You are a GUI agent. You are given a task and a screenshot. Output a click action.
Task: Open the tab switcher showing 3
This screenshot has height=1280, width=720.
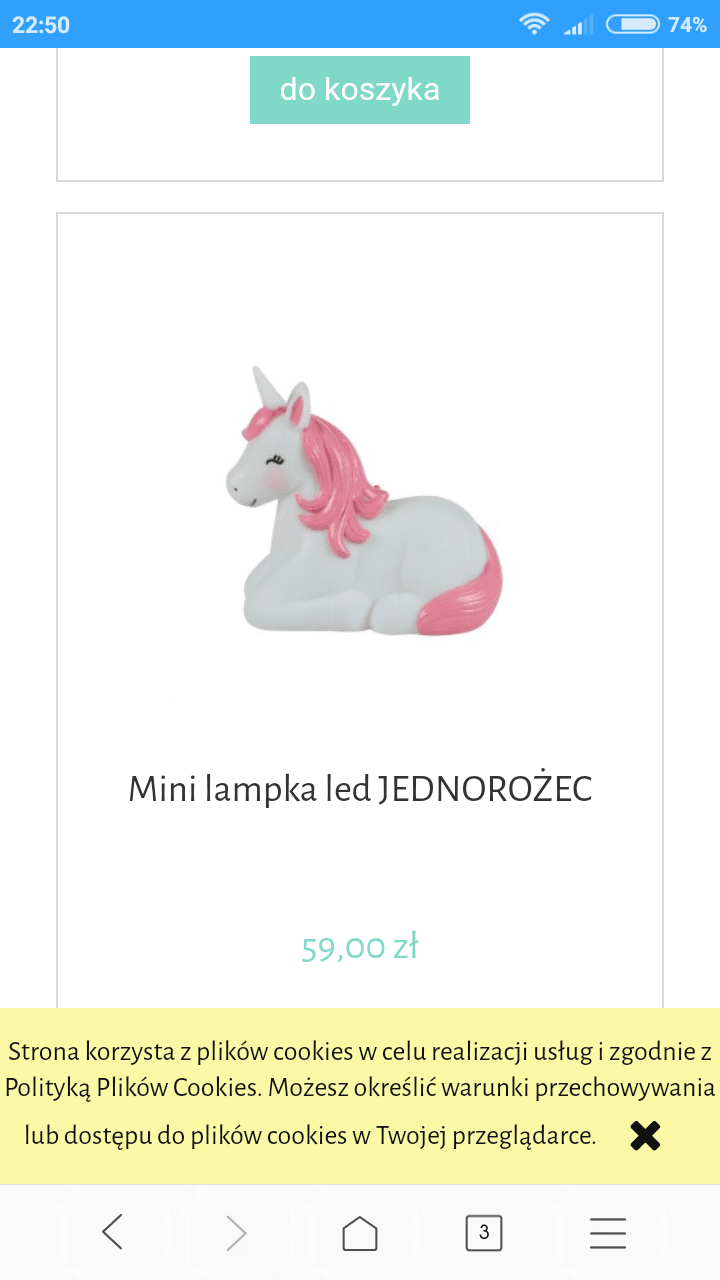point(484,1233)
